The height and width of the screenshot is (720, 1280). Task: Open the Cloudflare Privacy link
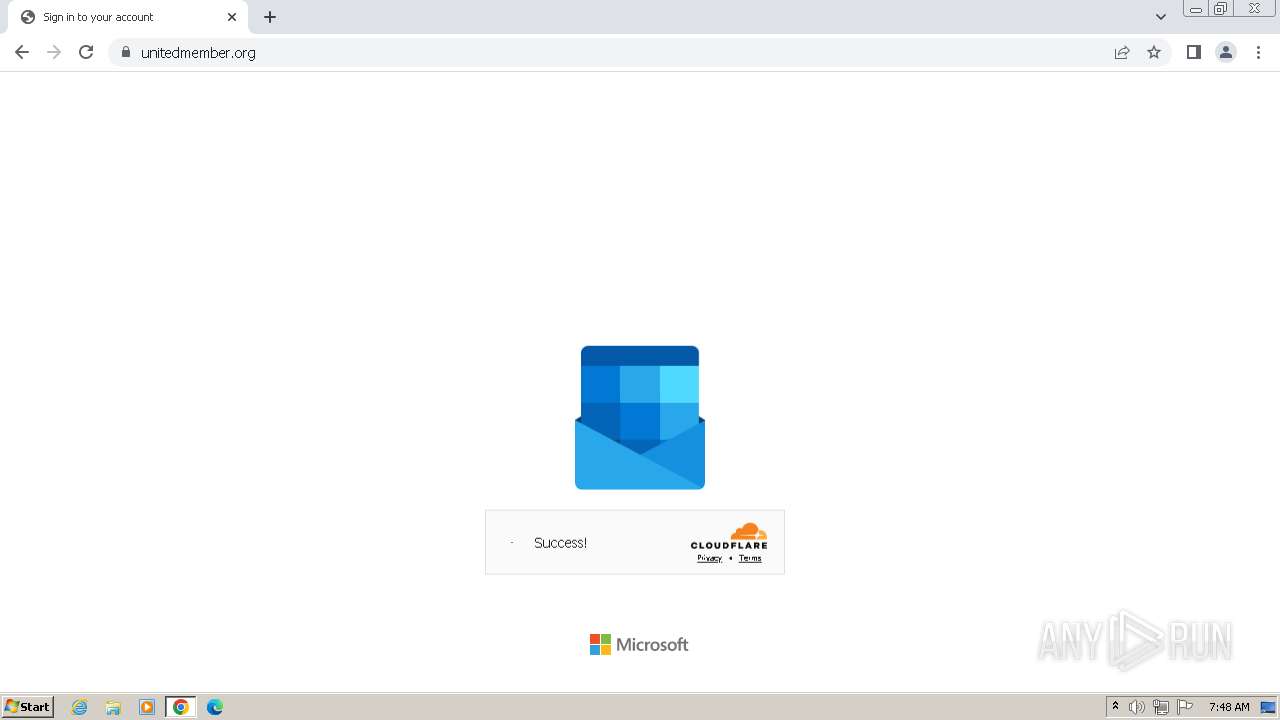(x=709, y=558)
